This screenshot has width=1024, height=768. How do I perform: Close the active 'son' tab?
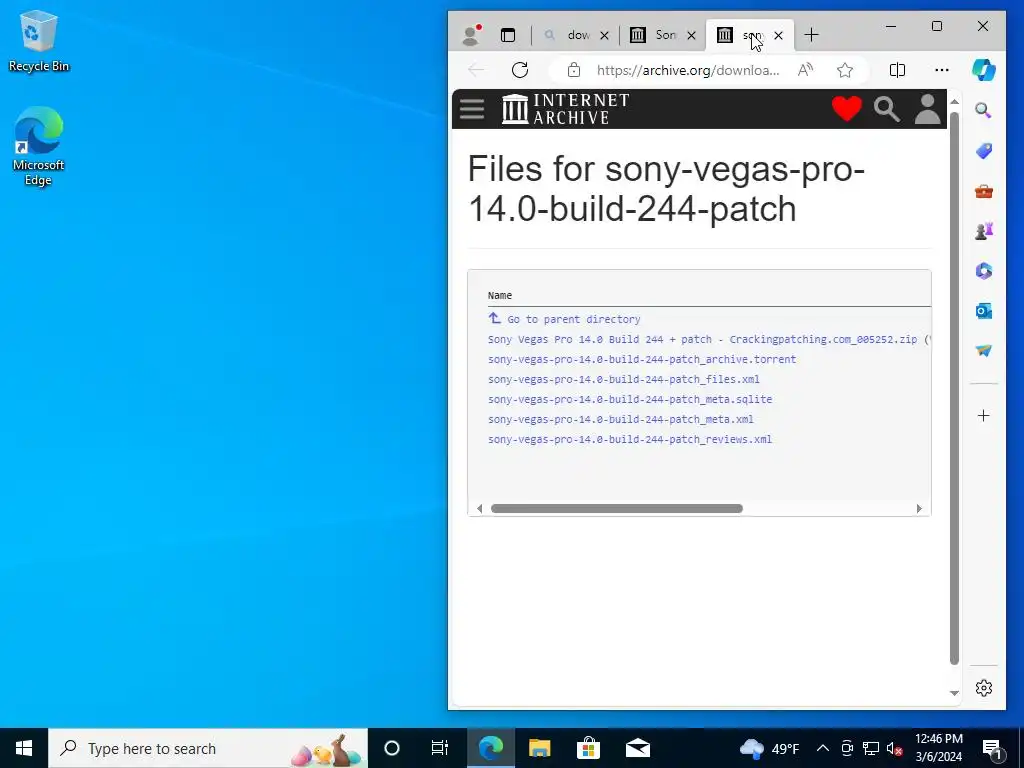(778, 35)
